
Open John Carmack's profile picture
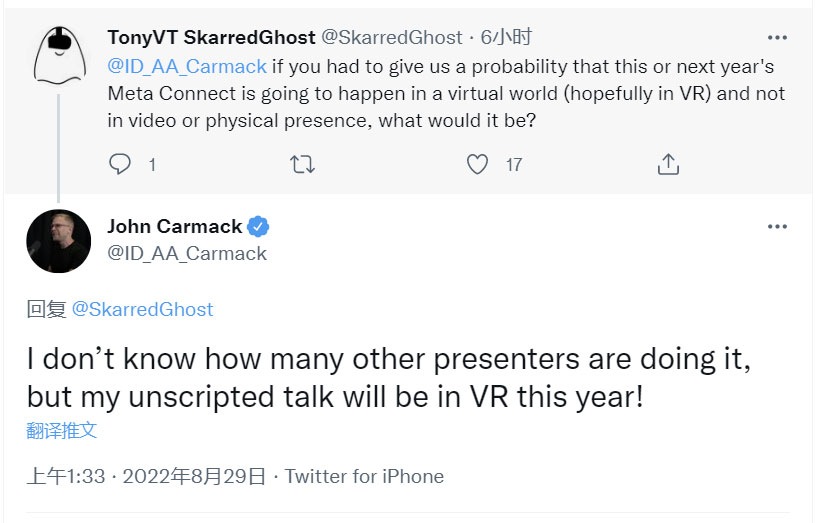[x=58, y=241]
